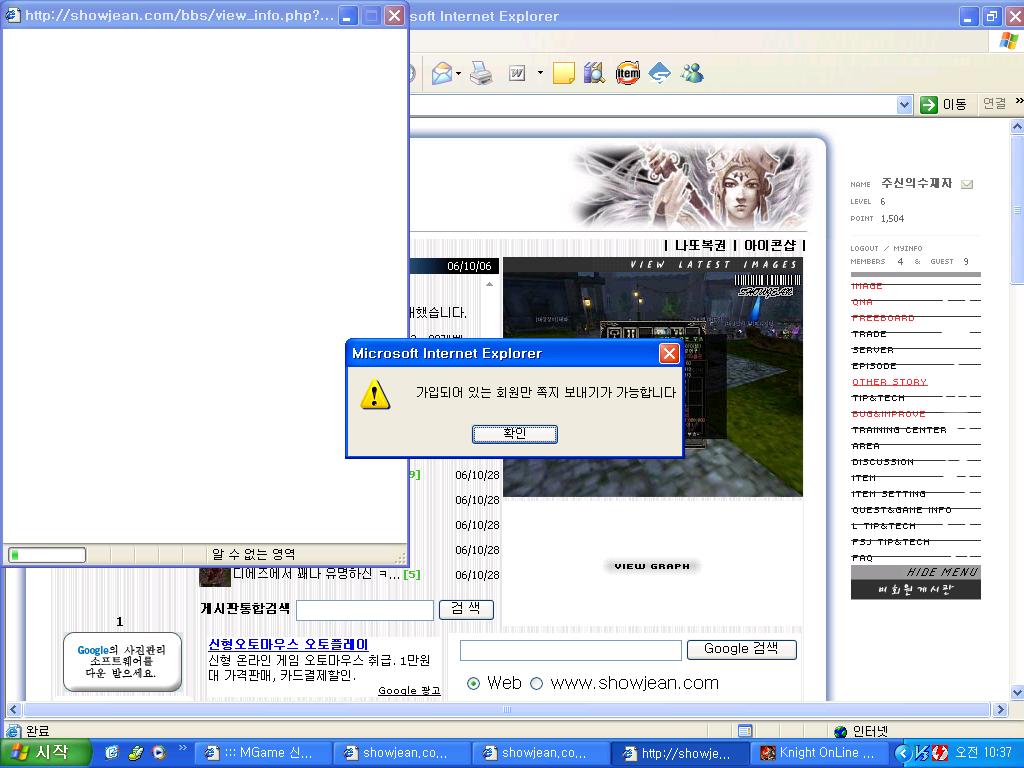Image resolution: width=1024 pixels, height=768 pixels.
Task: Click the envelope icon beside 주신의수제자
Action: 967,184
